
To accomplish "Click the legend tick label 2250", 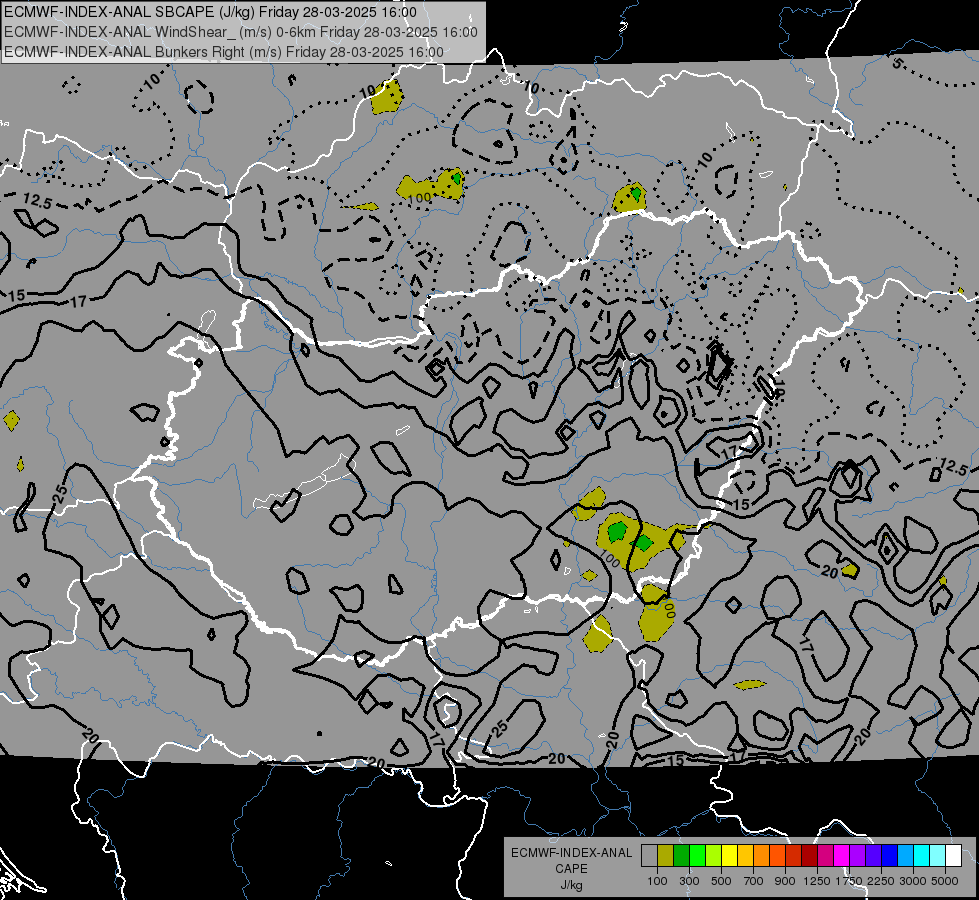I will click(881, 881).
